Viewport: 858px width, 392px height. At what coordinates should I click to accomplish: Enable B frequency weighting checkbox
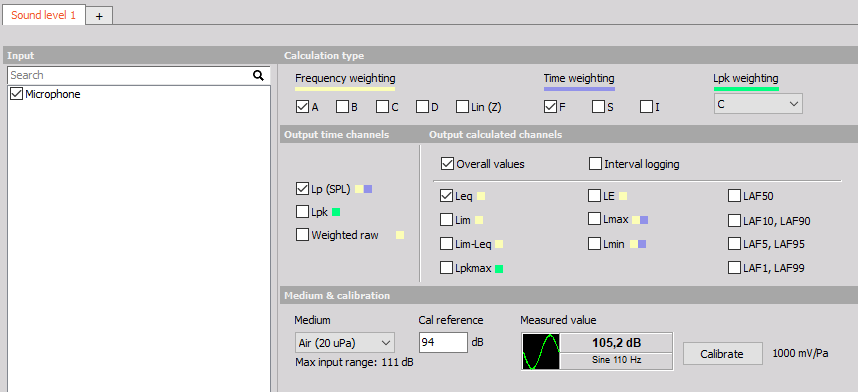tap(342, 107)
